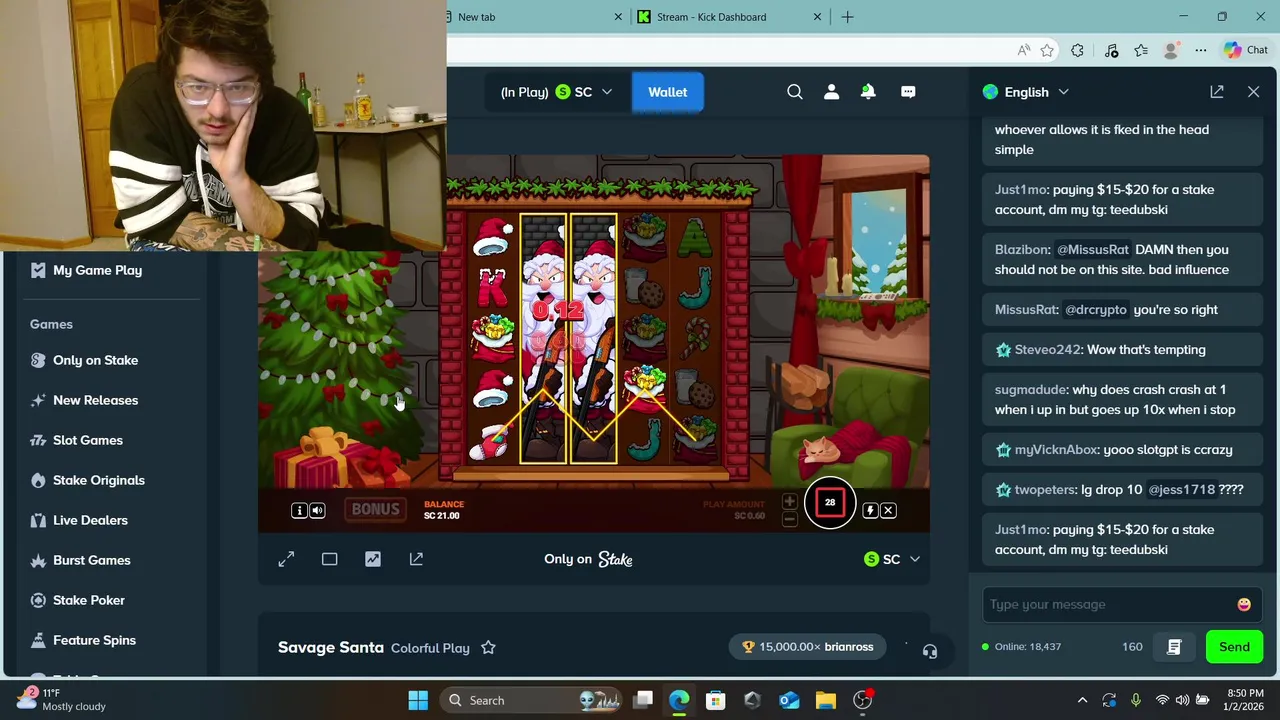Open the notifications bell icon

pos(868,92)
